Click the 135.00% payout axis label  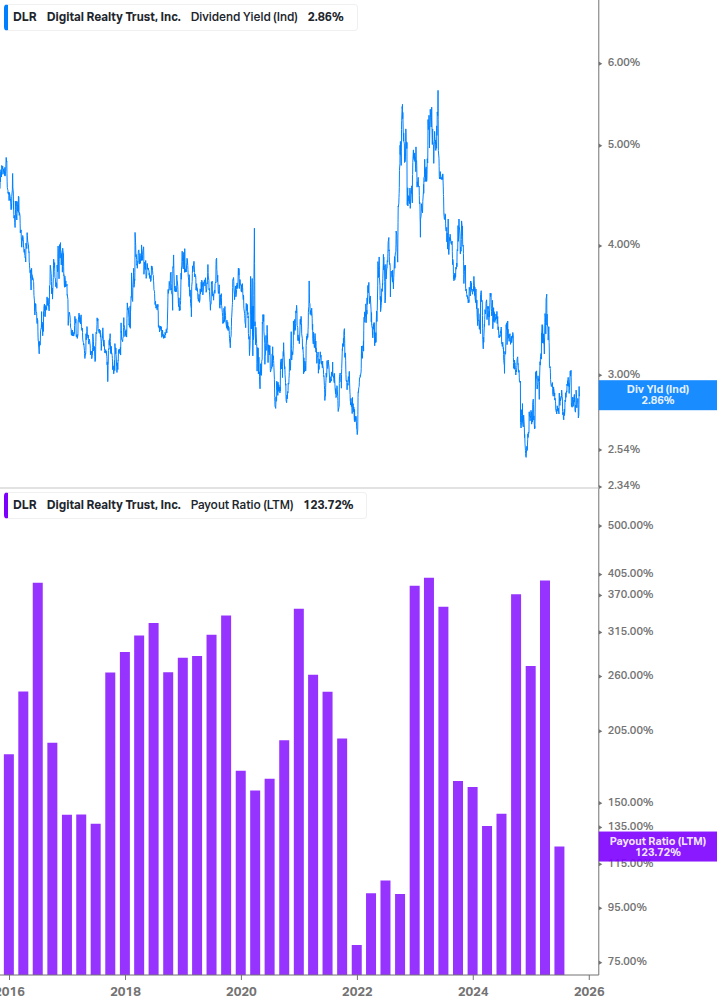point(630,826)
